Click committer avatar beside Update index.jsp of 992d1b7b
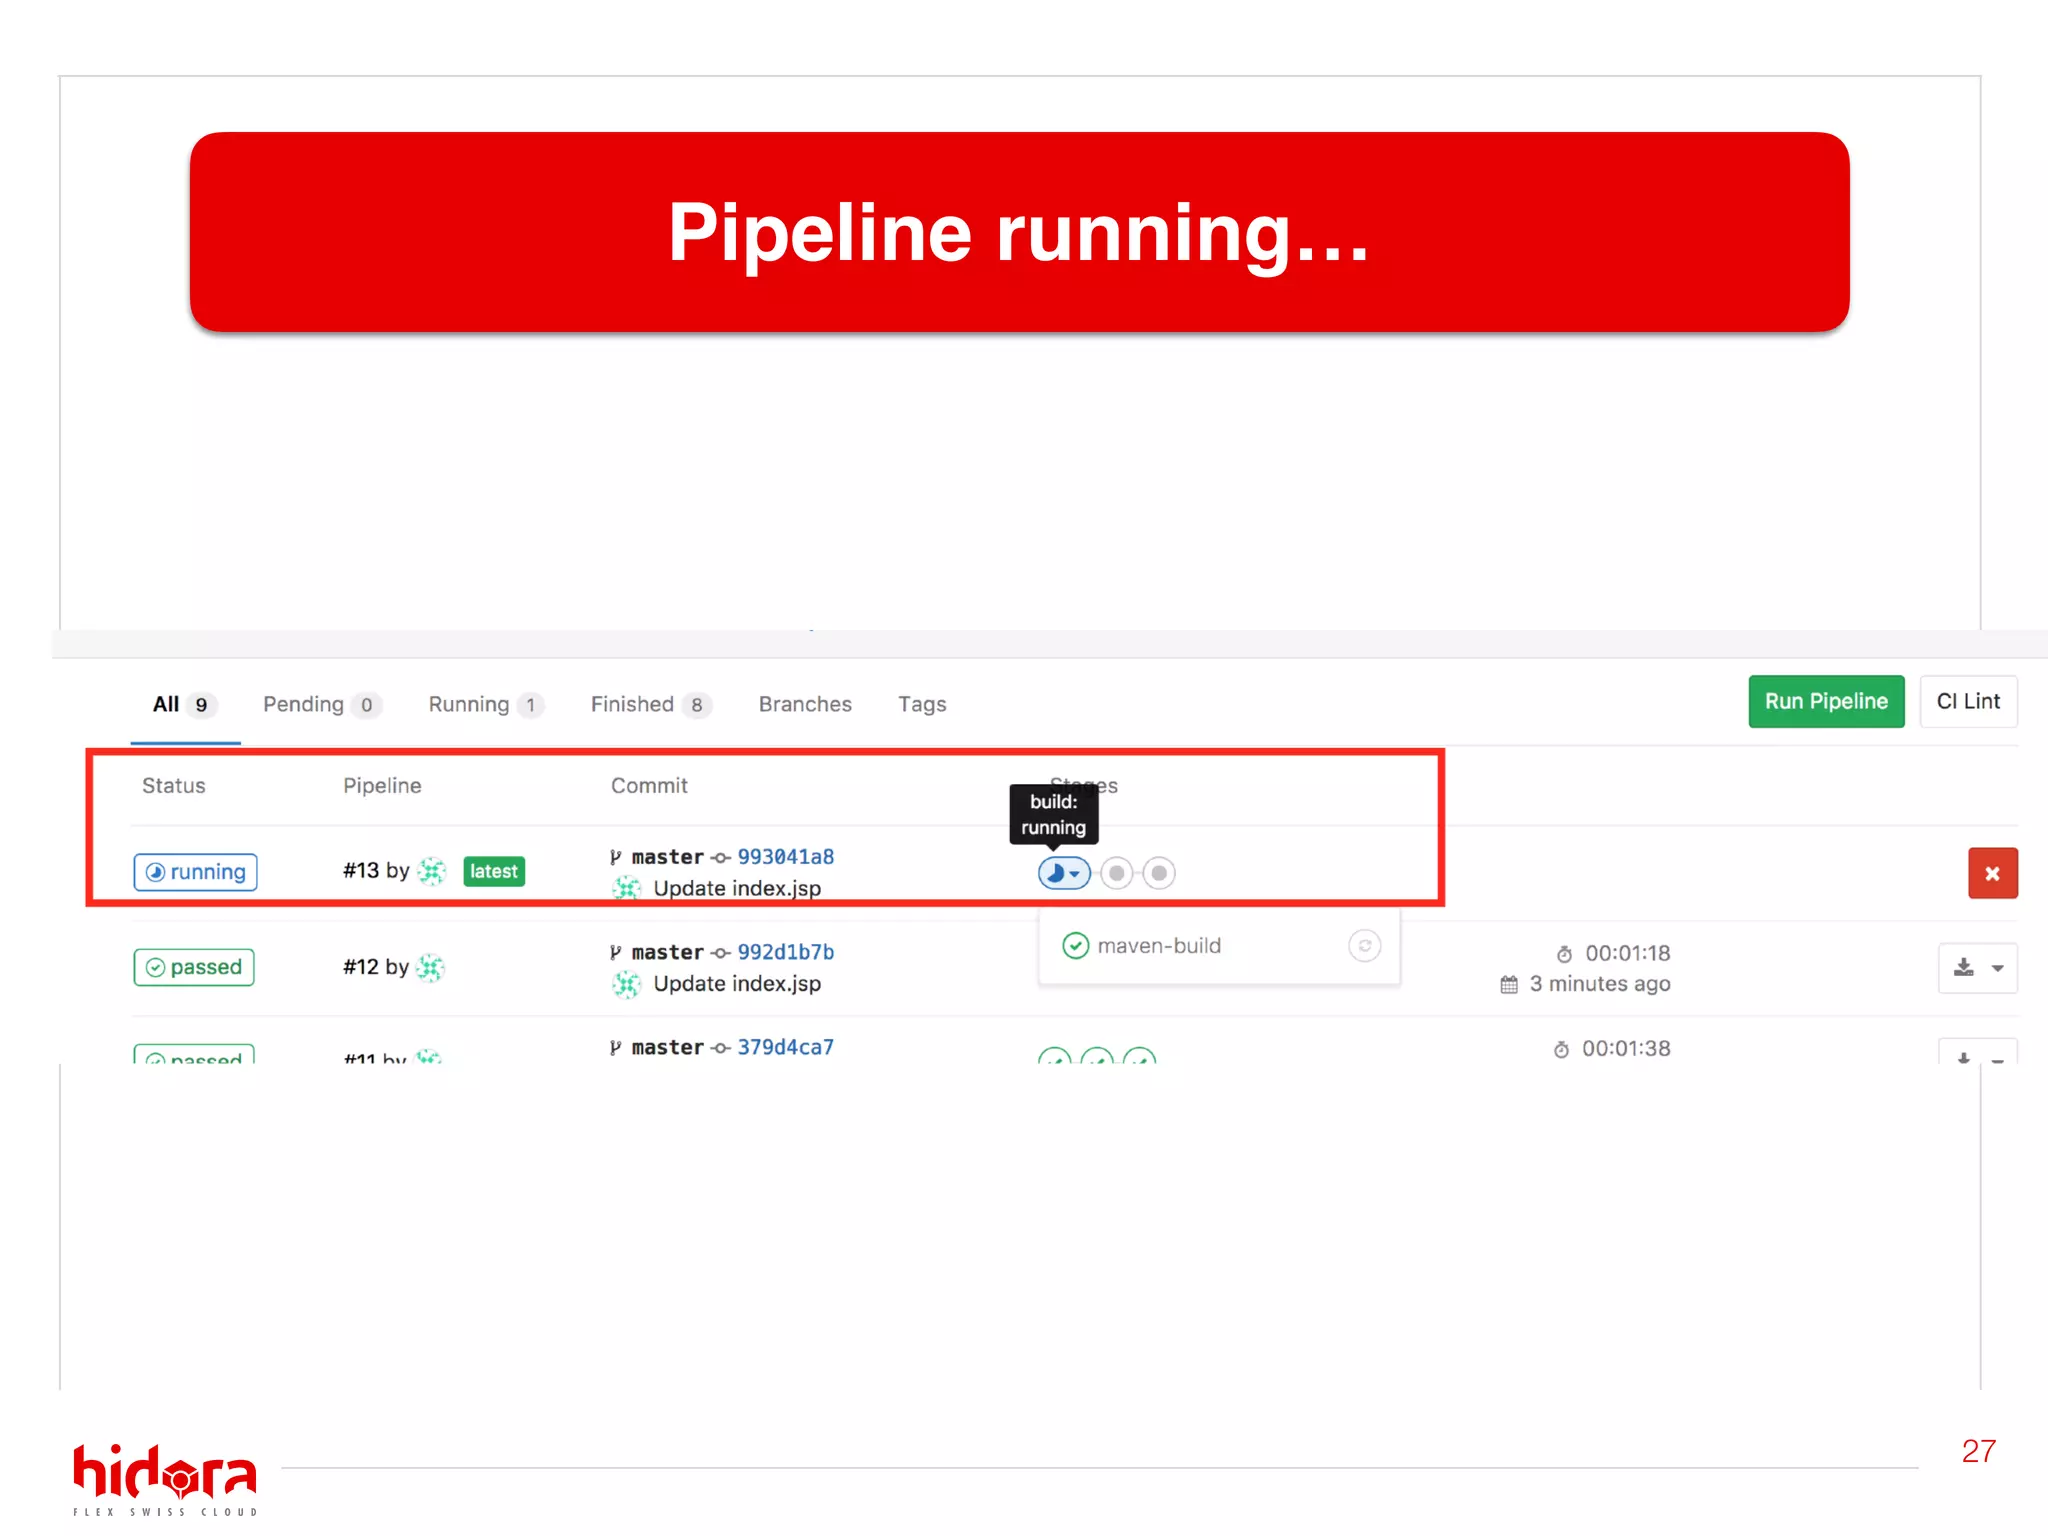The image size is (2048, 1536). [x=627, y=984]
